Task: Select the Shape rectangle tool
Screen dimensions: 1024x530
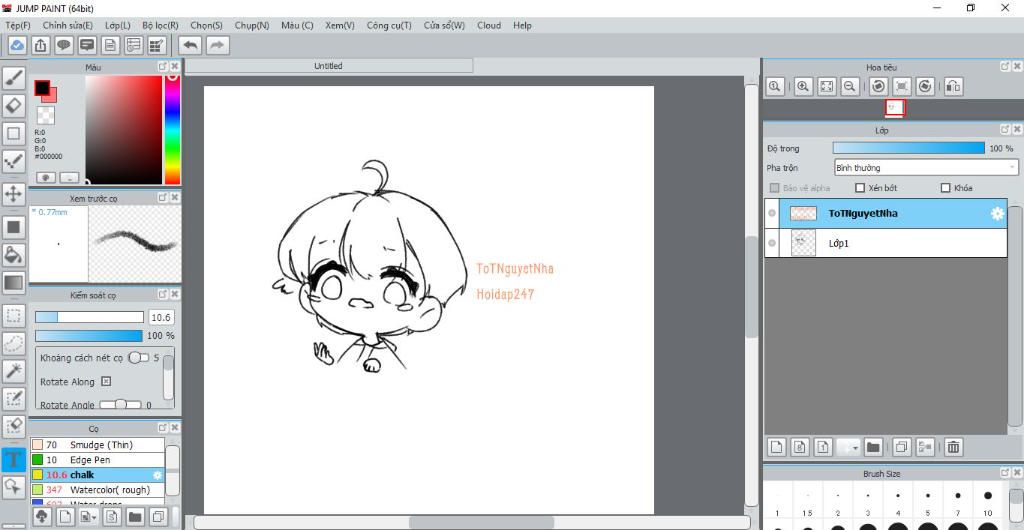Action: [14, 133]
